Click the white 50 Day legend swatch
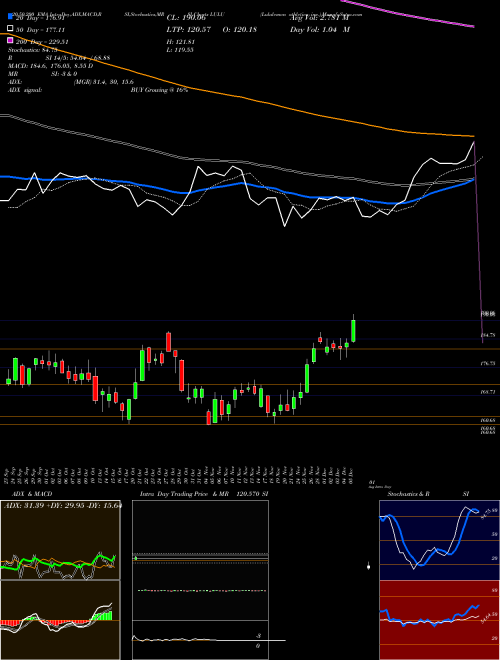The width and height of the screenshot is (500, 660). click(x=11, y=29)
